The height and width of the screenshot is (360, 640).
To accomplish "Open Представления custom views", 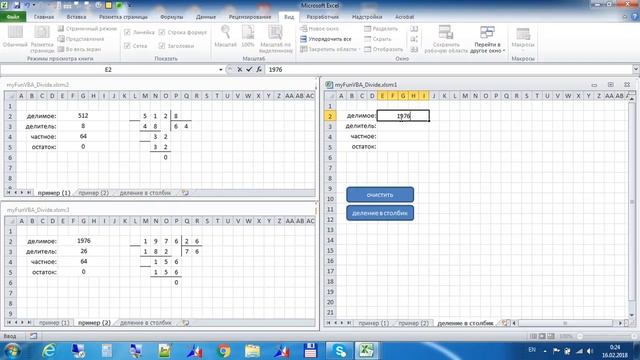I will 81,39.
